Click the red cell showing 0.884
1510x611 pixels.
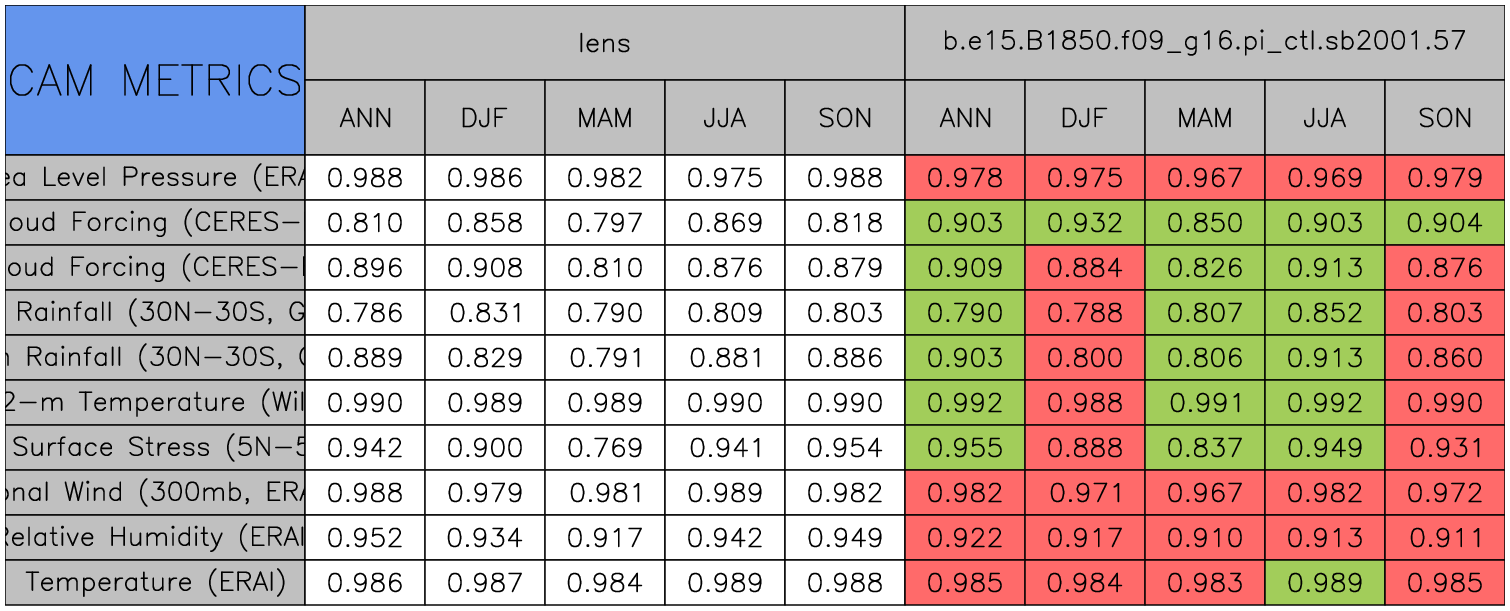(1084, 268)
